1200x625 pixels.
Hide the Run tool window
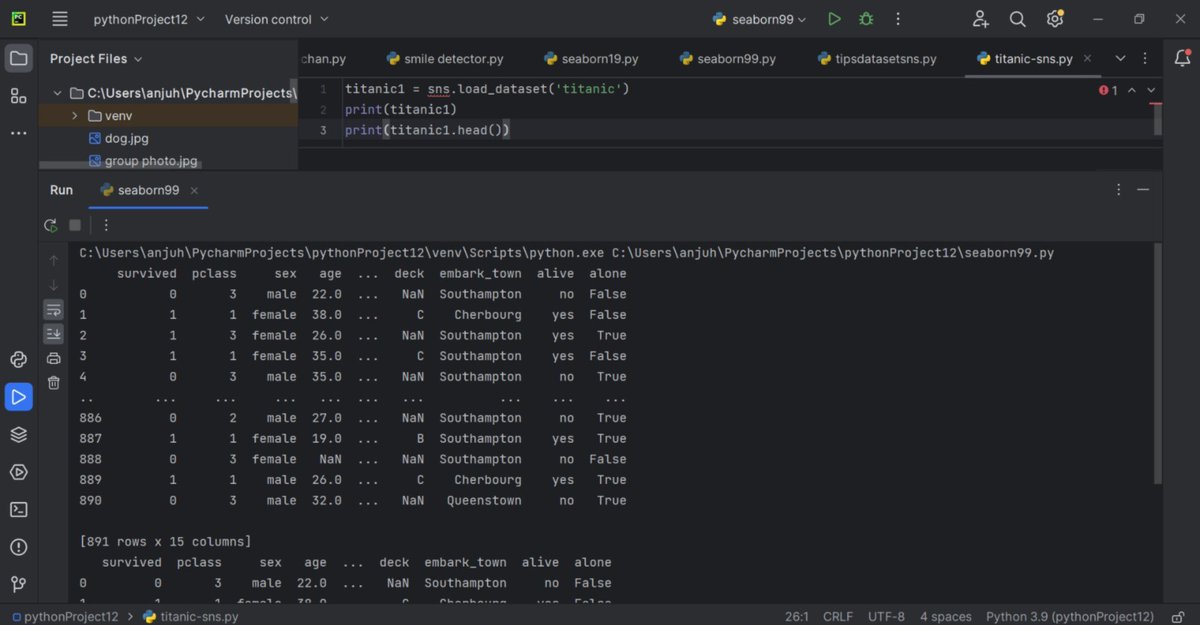(1143, 190)
